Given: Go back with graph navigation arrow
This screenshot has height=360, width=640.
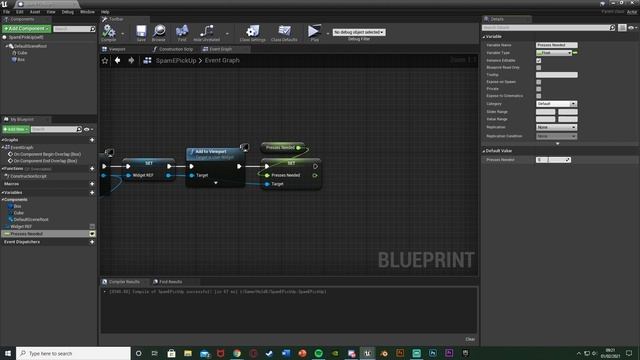Looking at the screenshot, I should click(118, 60).
